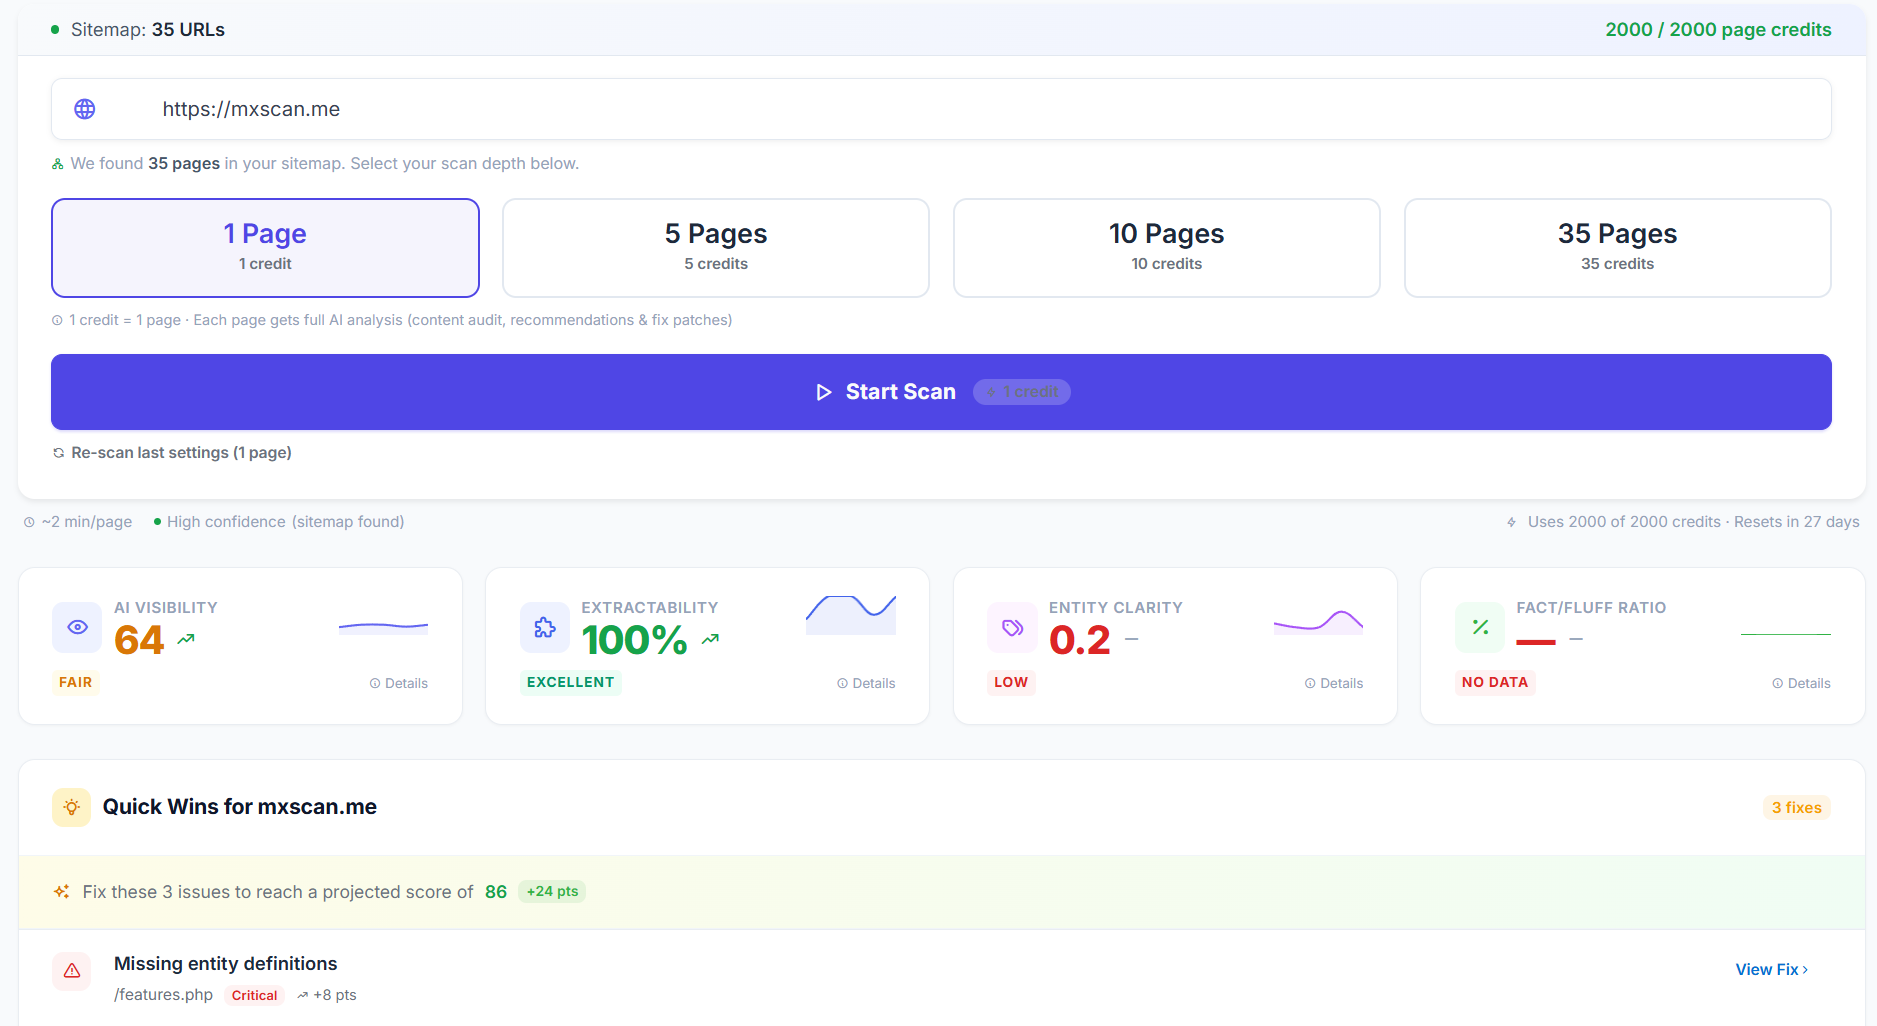
Task: Click the lightning bolt icon near credits usage text
Action: (x=1510, y=521)
